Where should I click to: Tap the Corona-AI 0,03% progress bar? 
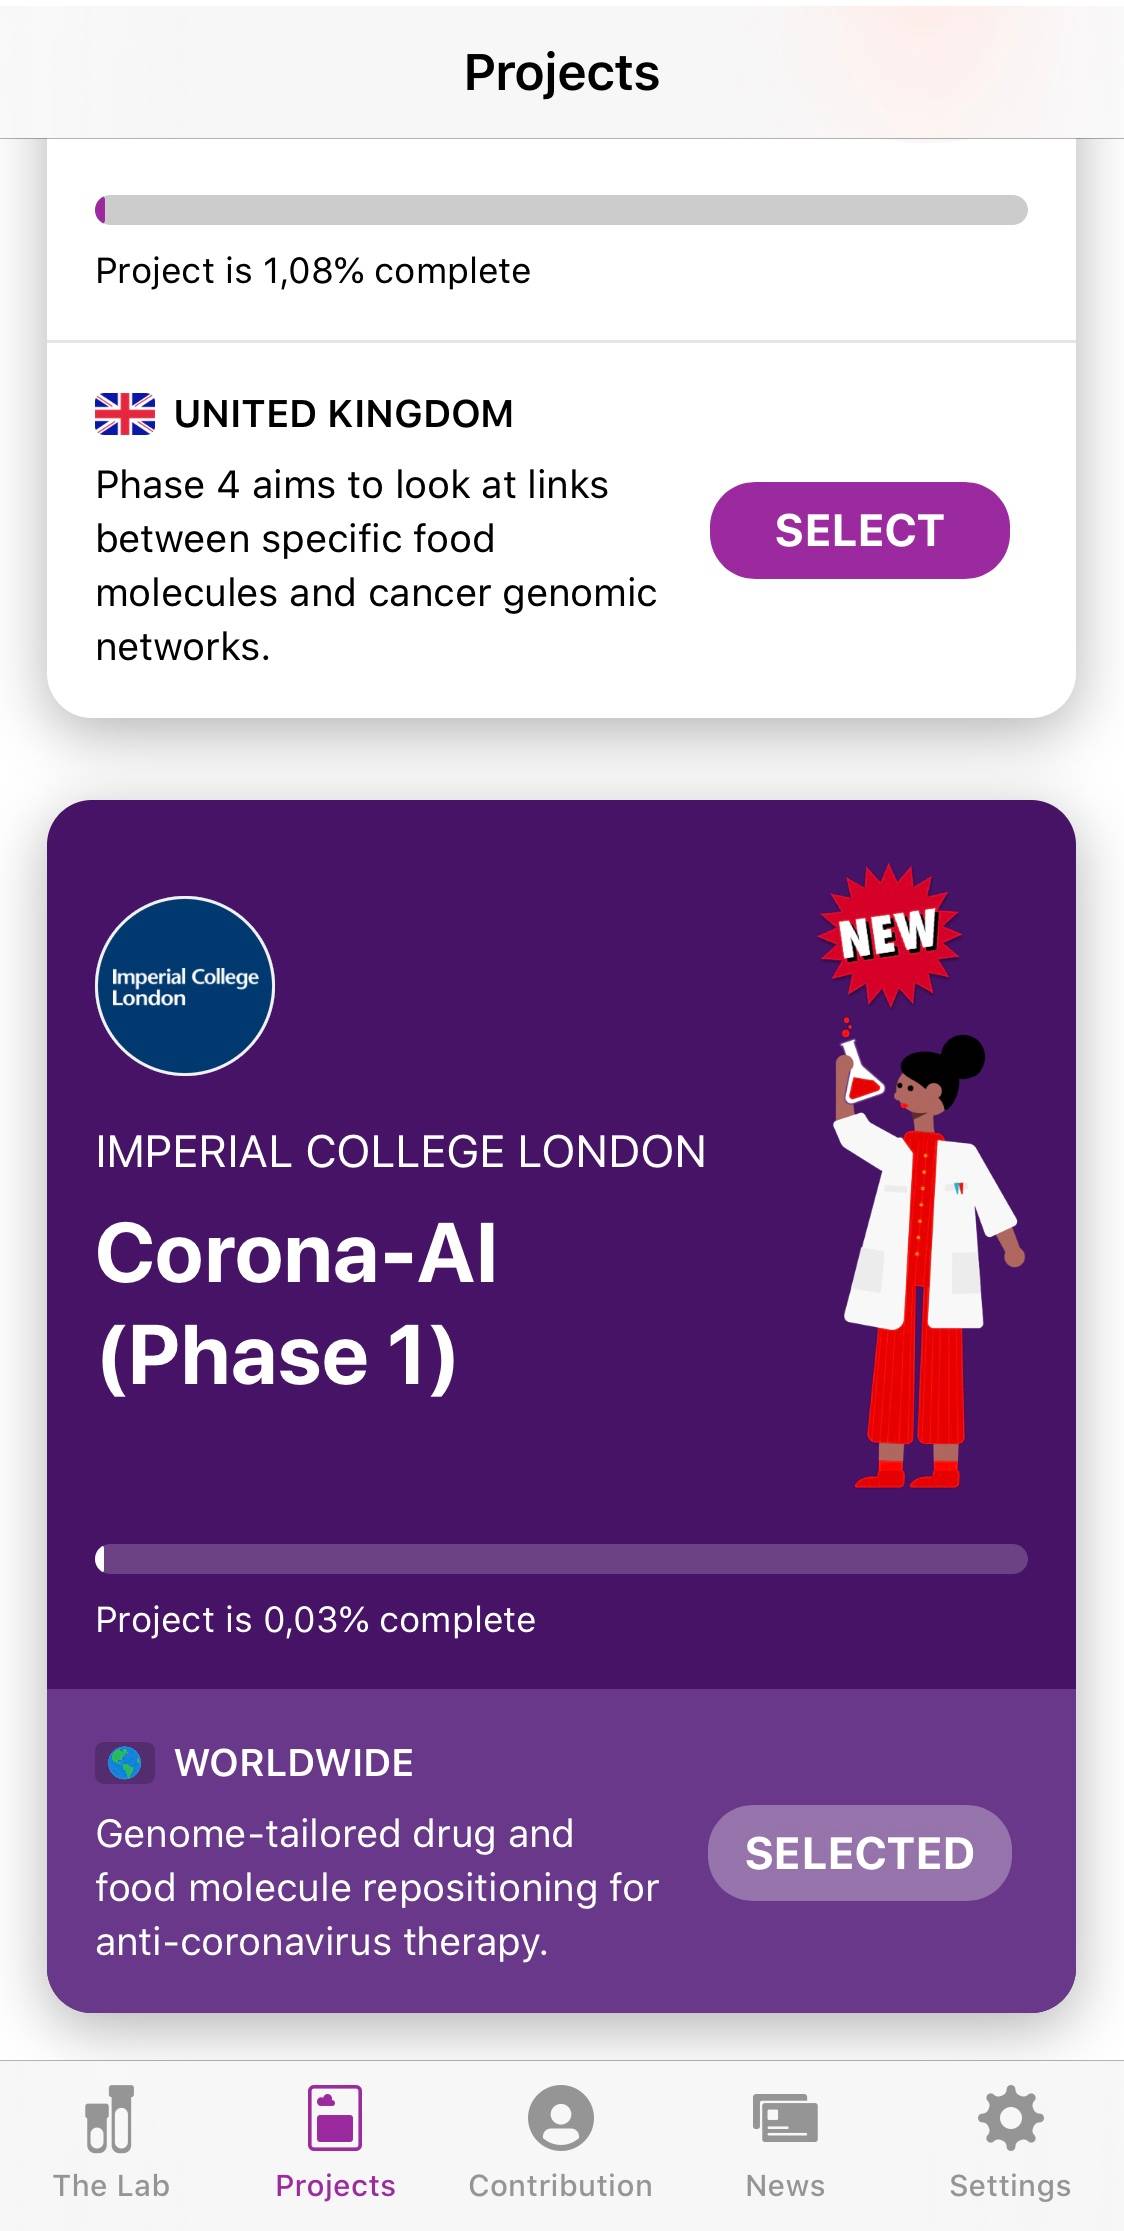561,1559
